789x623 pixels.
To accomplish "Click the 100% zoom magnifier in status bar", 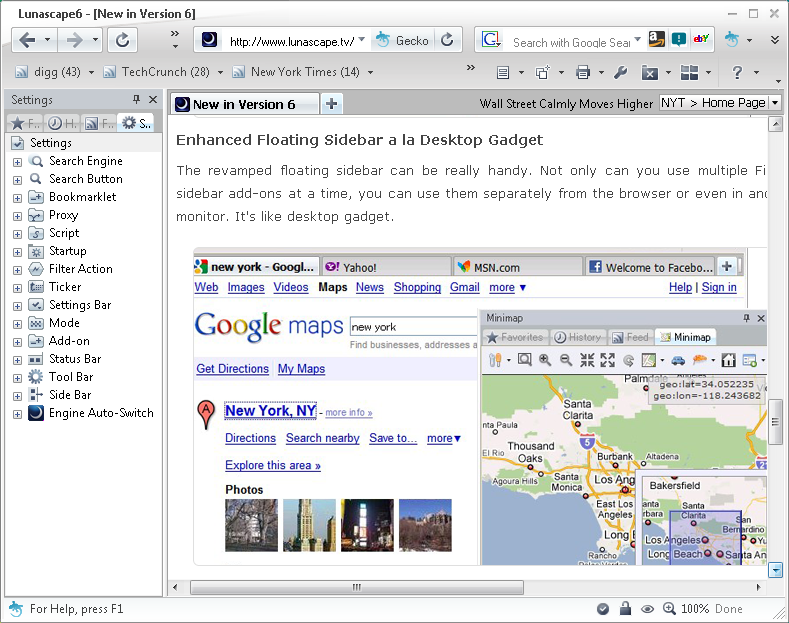I will coord(669,609).
